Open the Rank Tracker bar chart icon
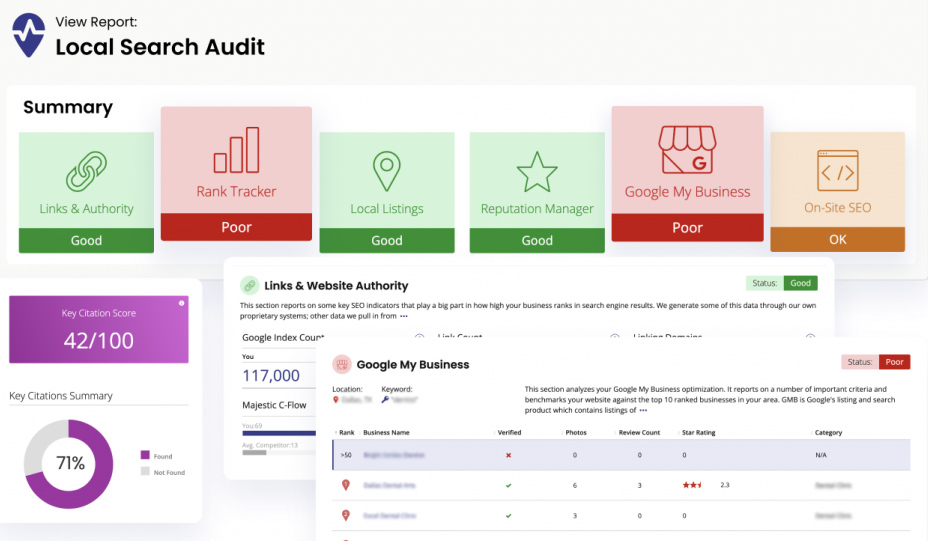 [236, 150]
